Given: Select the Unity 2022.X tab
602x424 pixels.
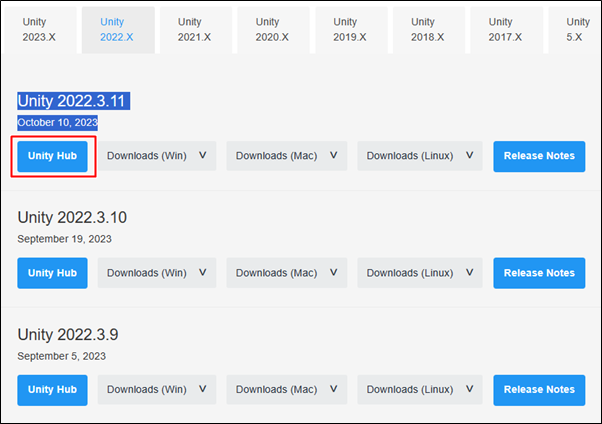Looking at the screenshot, I should click(118, 30).
